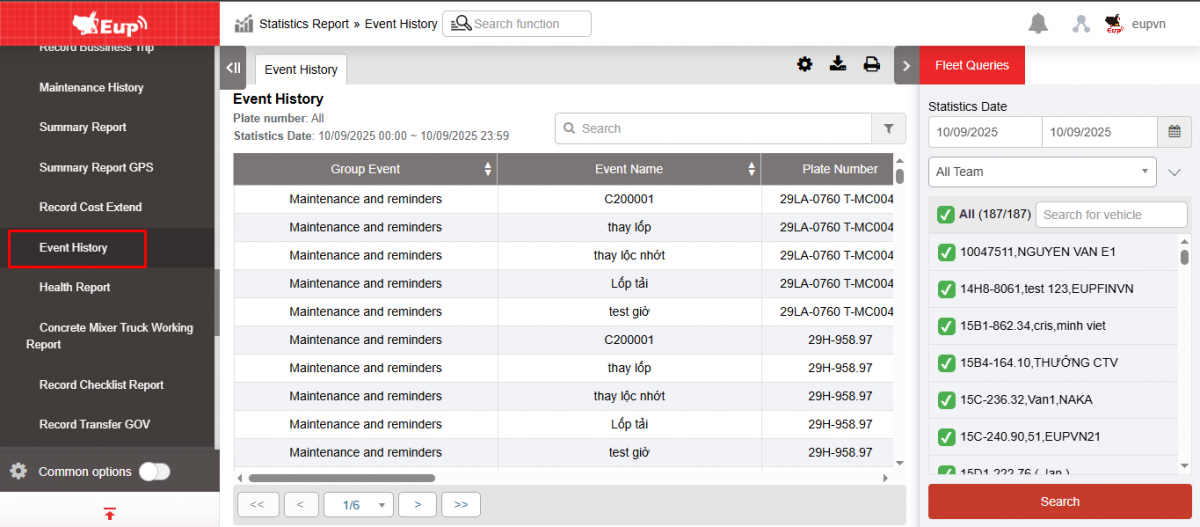Expand the chevron beside All Team
The height and width of the screenshot is (527, 1200).
click(1175, 172)
